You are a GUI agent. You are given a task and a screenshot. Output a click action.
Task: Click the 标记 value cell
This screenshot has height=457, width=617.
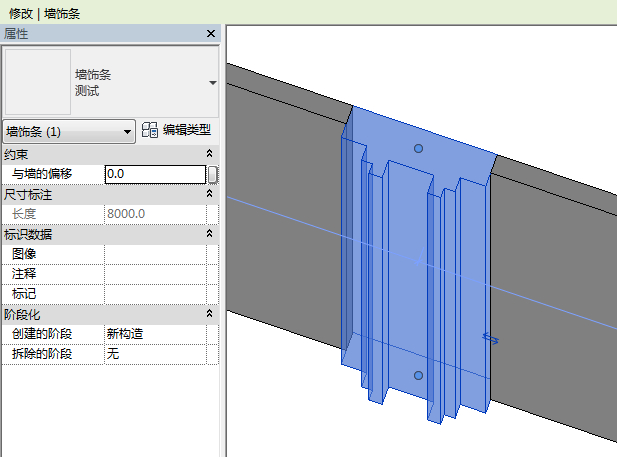[155, 294]
